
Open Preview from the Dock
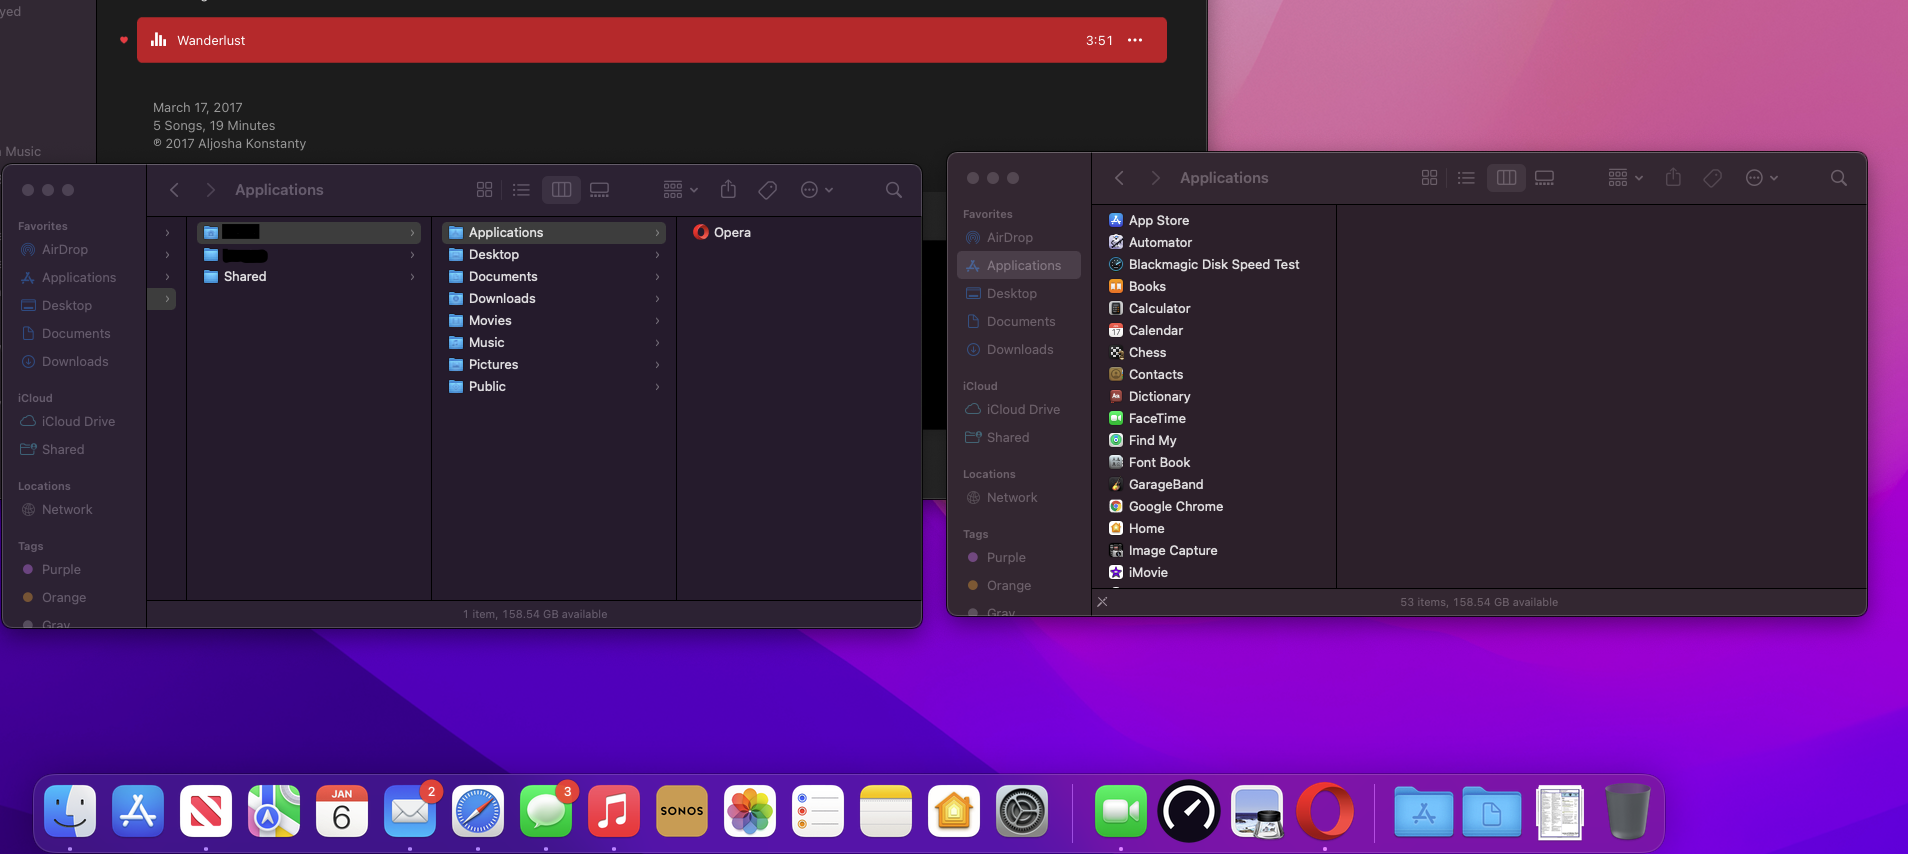1257,811
